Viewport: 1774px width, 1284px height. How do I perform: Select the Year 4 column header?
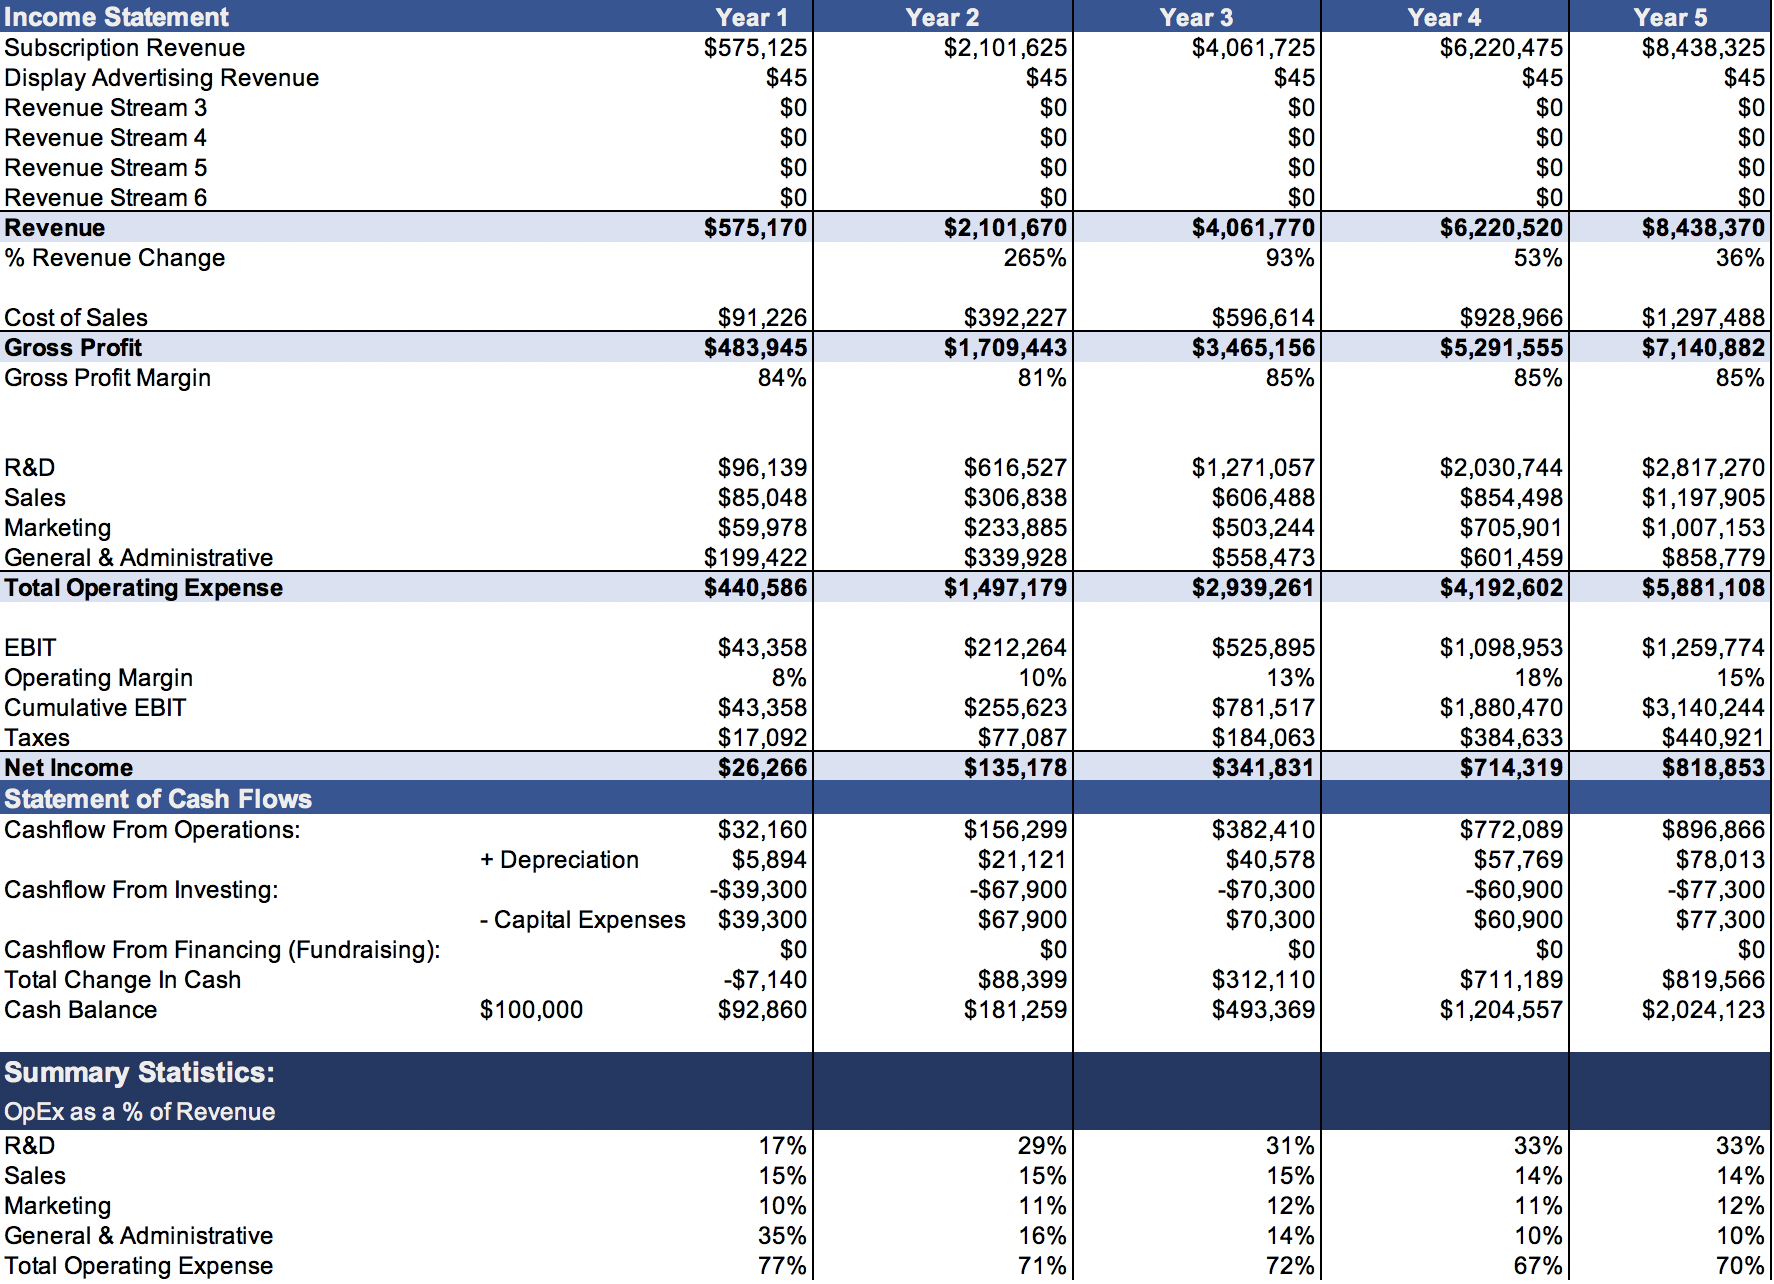tap(1444, 17)
